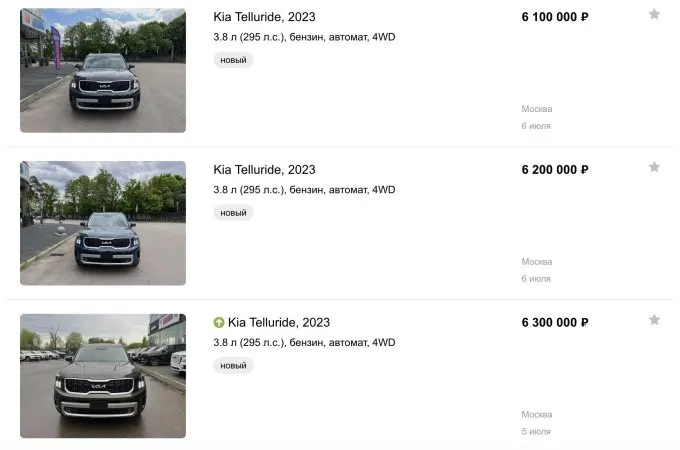Open the first Kia Telluride, 2023 title link

click(x=264, y=17)
